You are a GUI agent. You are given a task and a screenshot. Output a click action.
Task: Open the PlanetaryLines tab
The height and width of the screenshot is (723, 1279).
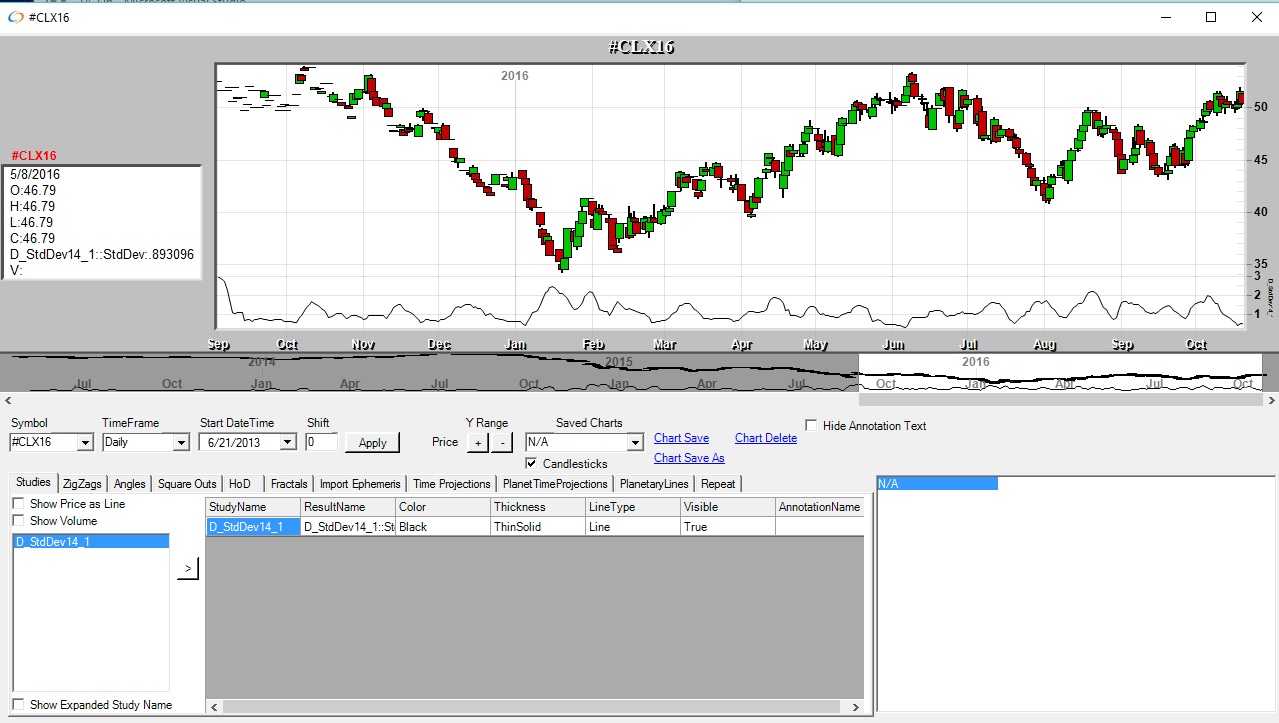[x=654, y=484]
